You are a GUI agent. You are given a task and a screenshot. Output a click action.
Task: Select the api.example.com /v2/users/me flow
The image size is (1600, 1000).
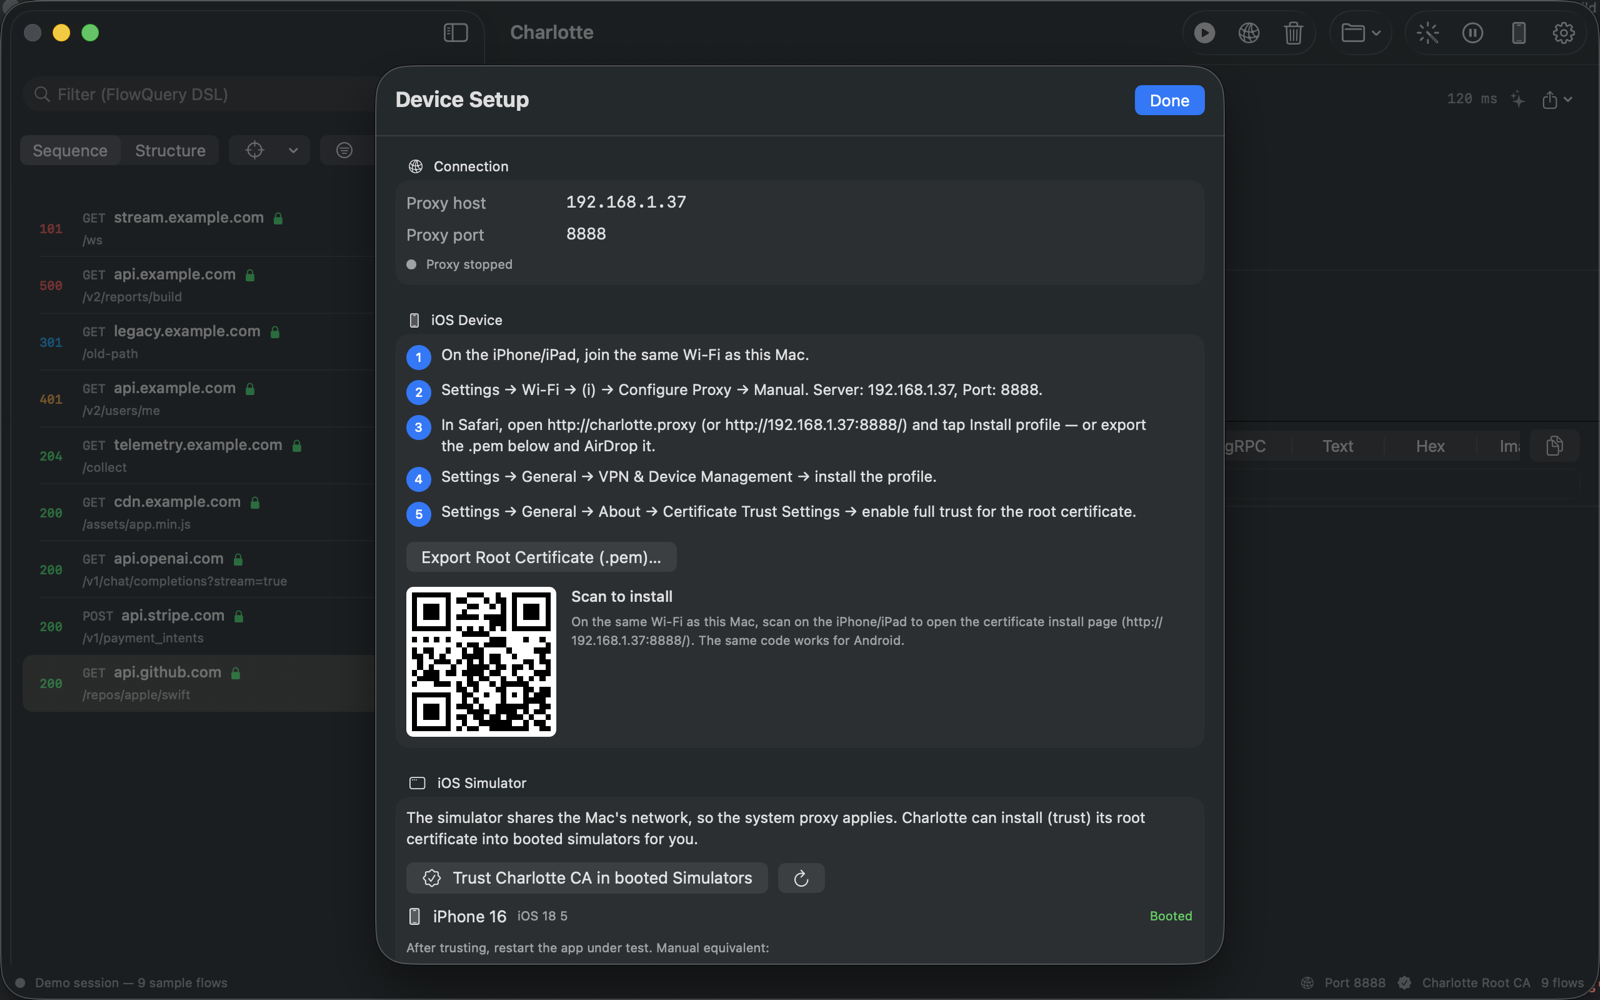[x=198, y=399]
